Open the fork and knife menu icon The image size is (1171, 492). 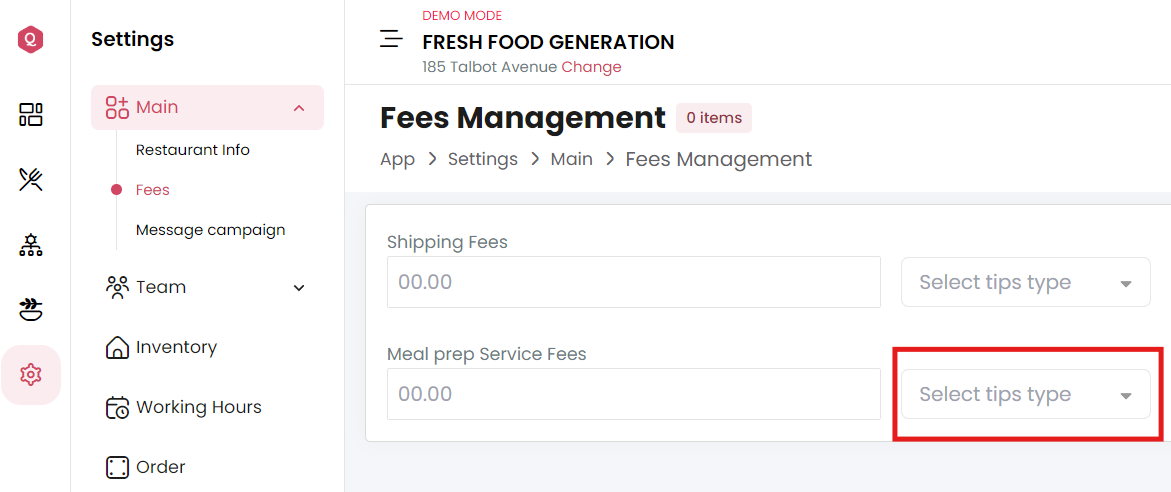tap(31, 179)
